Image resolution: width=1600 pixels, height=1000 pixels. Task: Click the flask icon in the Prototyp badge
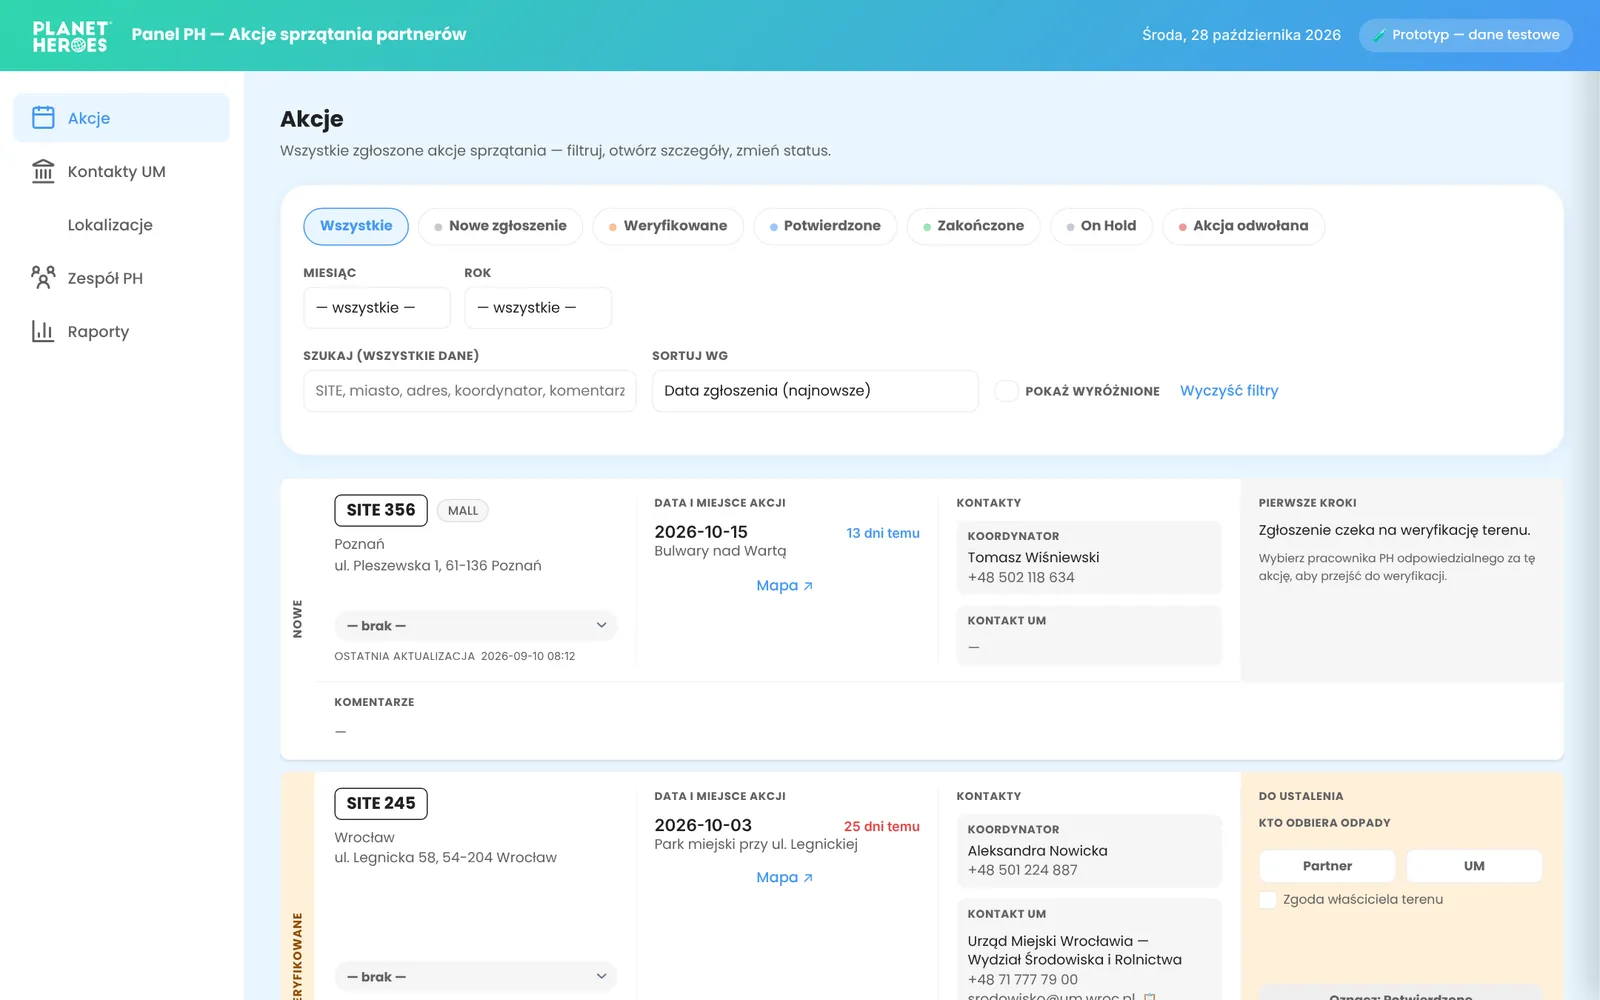click(x=1380, y=35)
